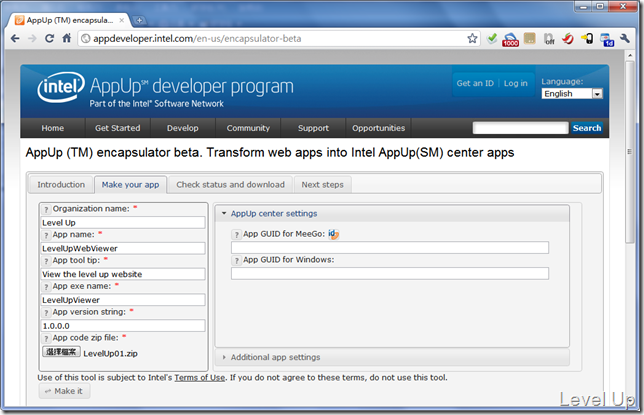Click the blue window extension icon
Image resolution: width=644 pixels, height=415 pixels.
(x=607, y=39)
